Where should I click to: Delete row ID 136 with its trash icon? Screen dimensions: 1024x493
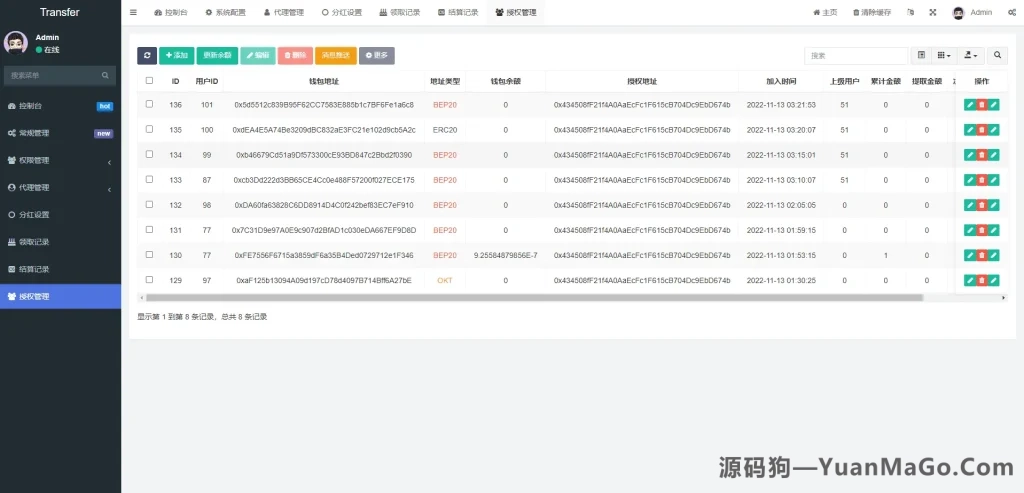[x=982, y=104]
